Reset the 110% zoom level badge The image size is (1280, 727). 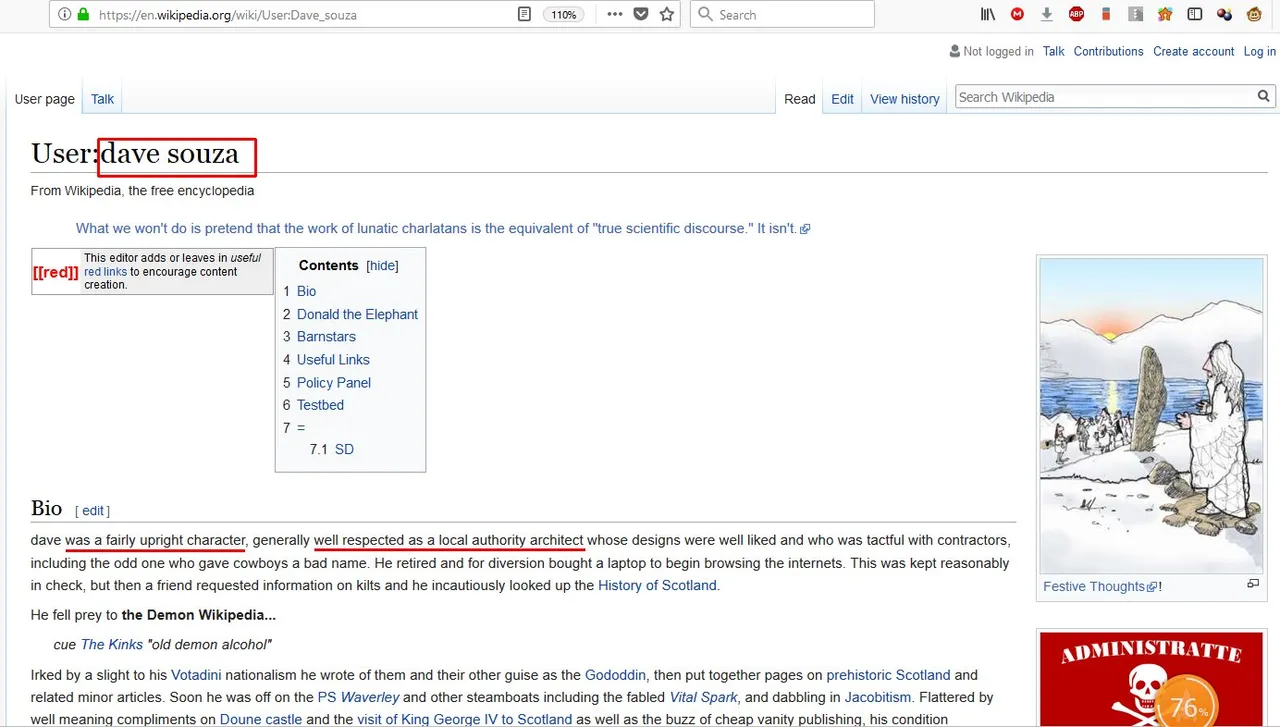(x=564, y=15)
